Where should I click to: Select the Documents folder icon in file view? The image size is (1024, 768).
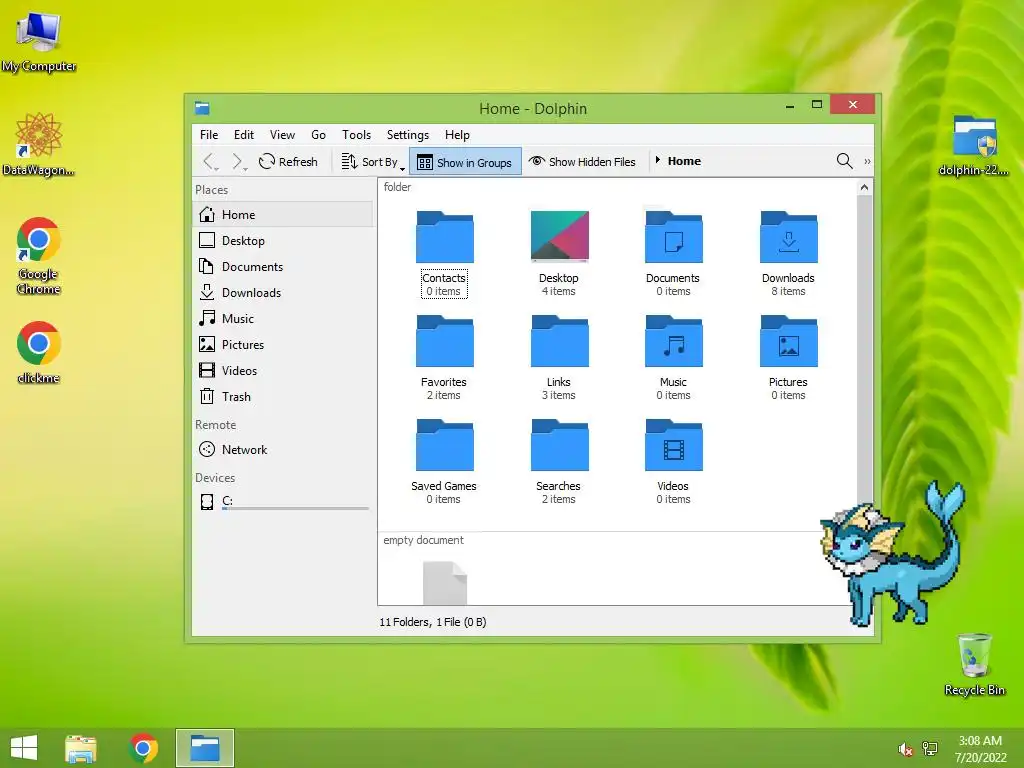[x=673, y=236]
